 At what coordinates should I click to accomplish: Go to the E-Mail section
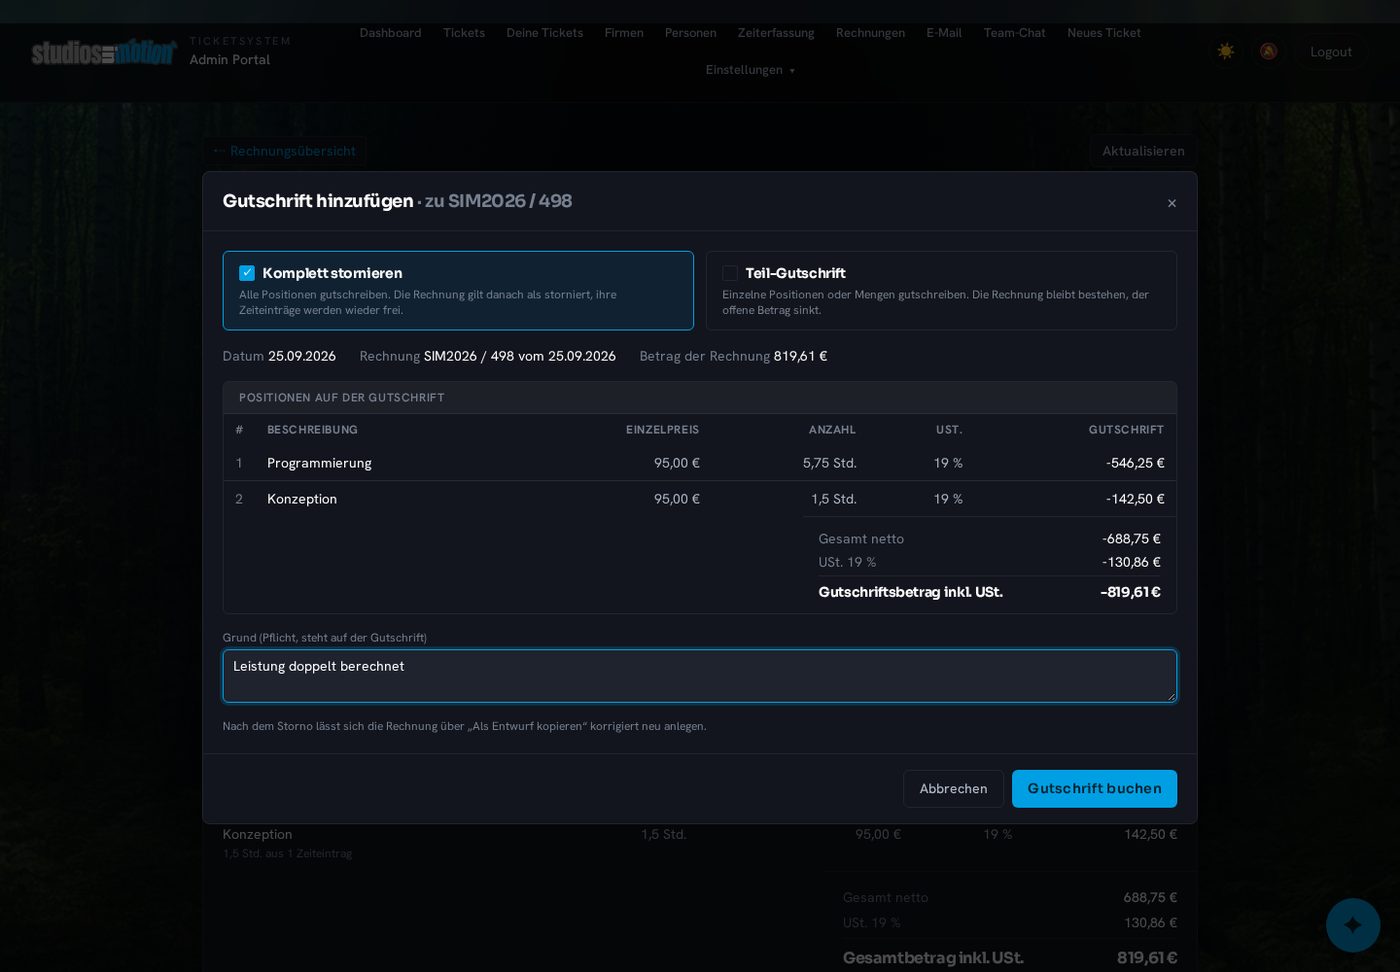[x=944, y=33]
